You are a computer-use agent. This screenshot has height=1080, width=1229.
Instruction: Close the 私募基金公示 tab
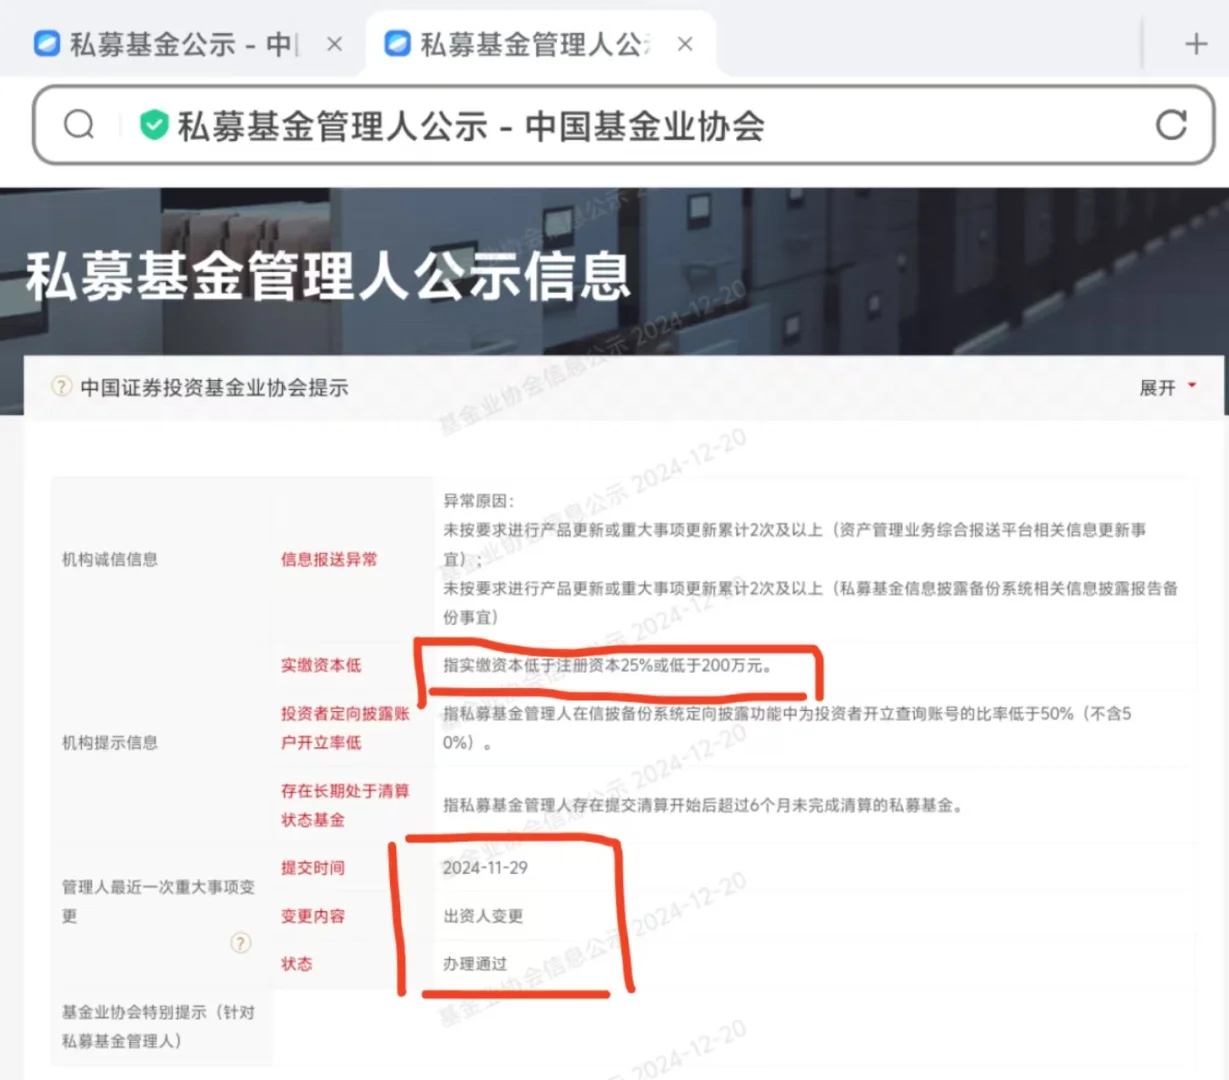pyautogui.click(x=335, y=44)
